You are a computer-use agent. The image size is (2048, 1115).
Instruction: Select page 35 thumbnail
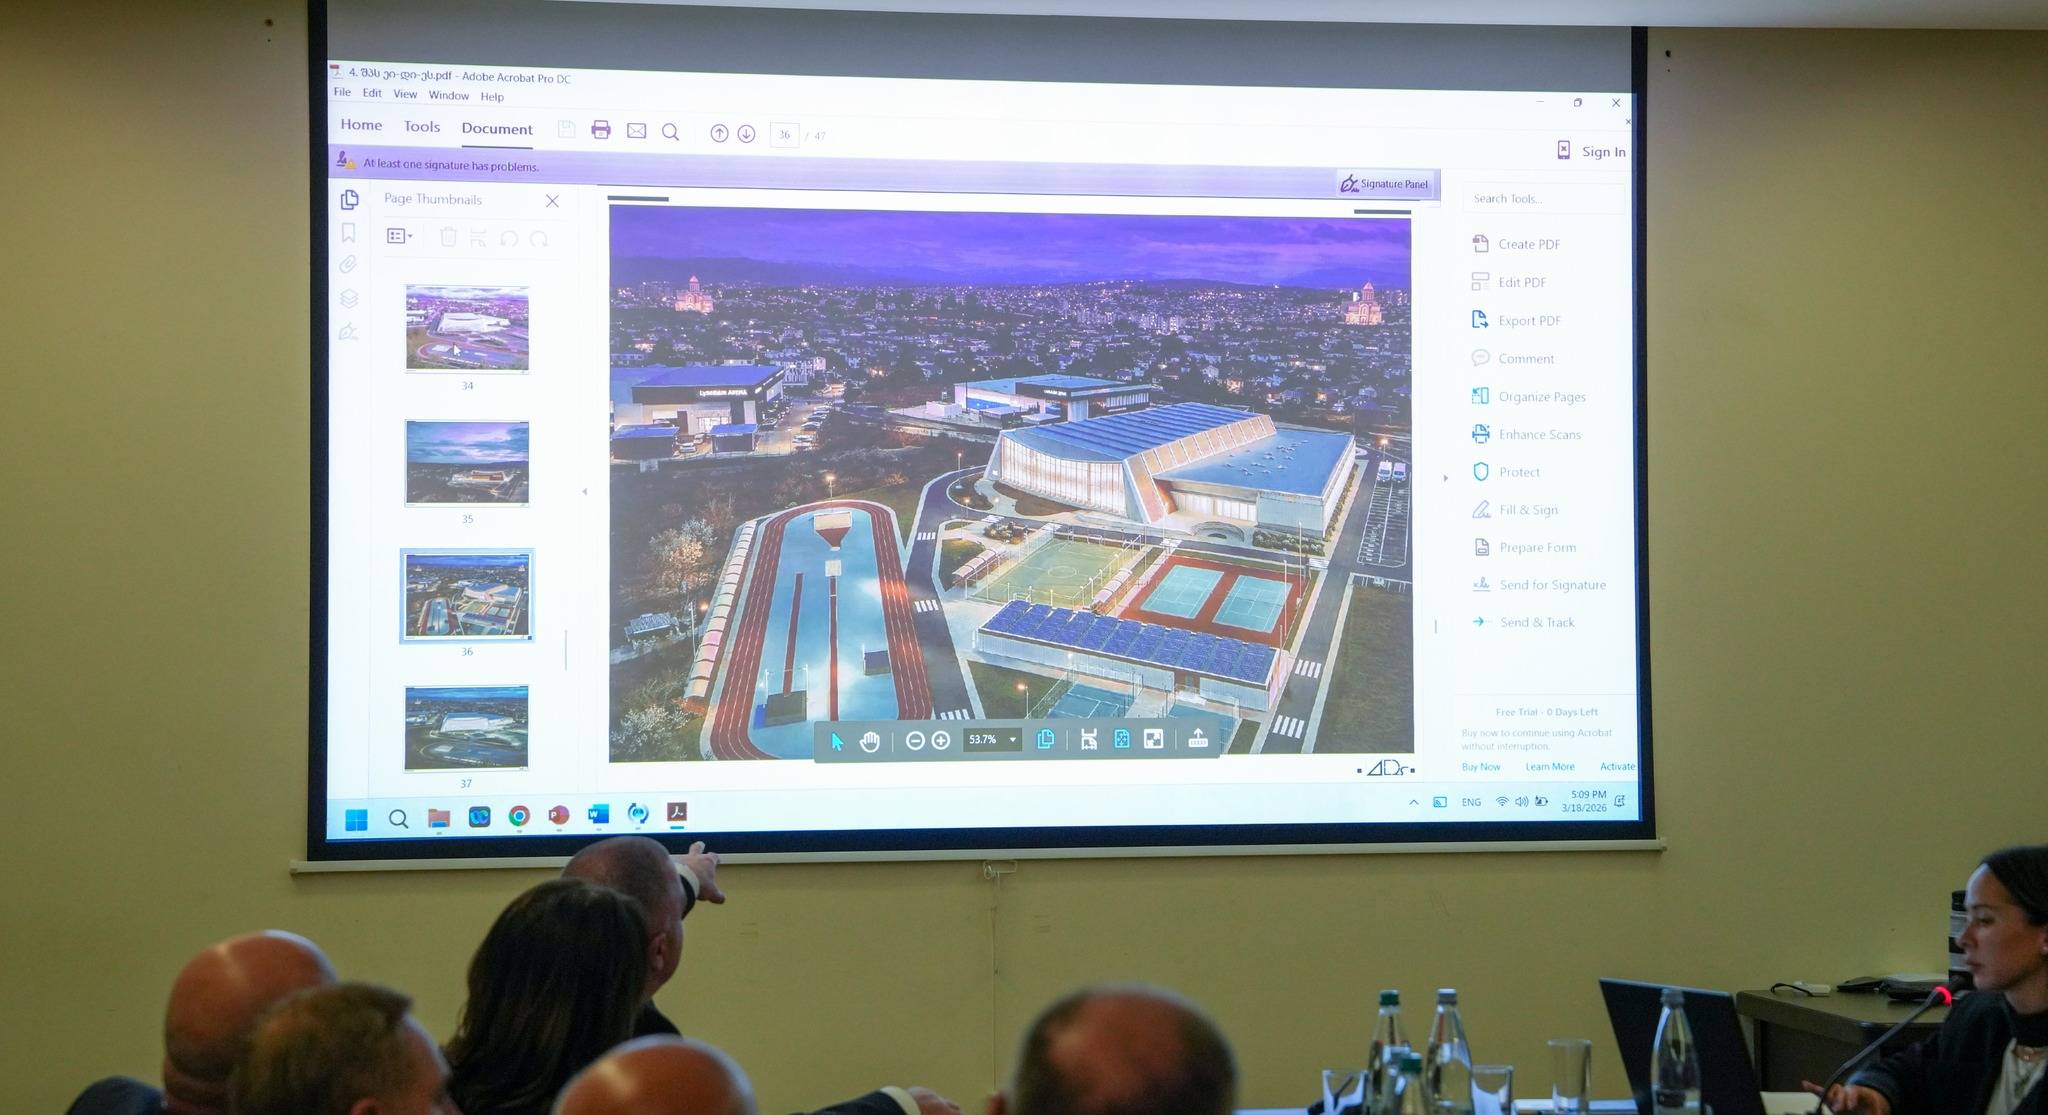click(467, 463)
